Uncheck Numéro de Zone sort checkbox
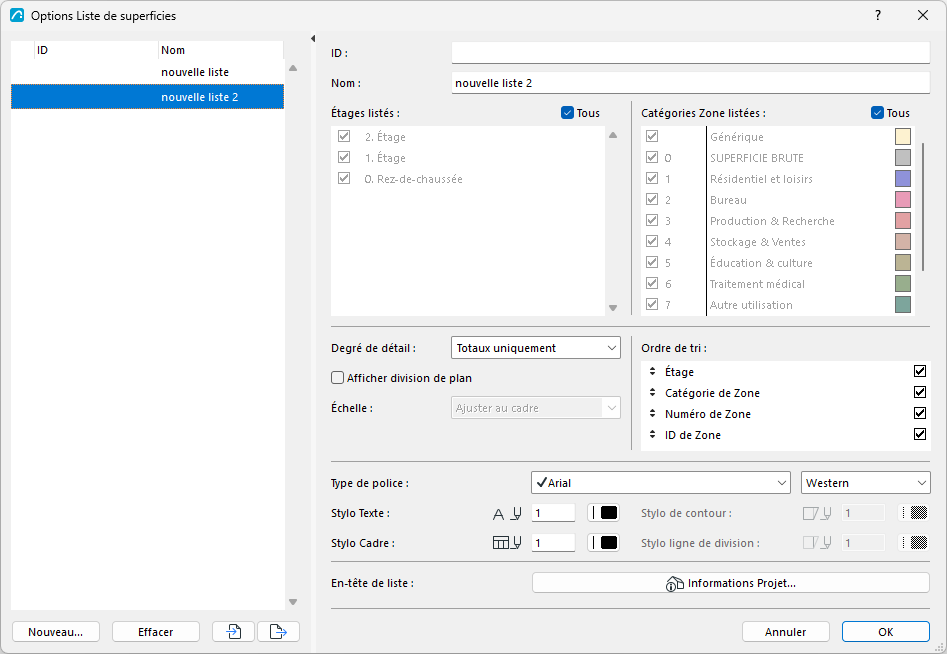This screenshot has height=654, width=947. pos(920,413)
